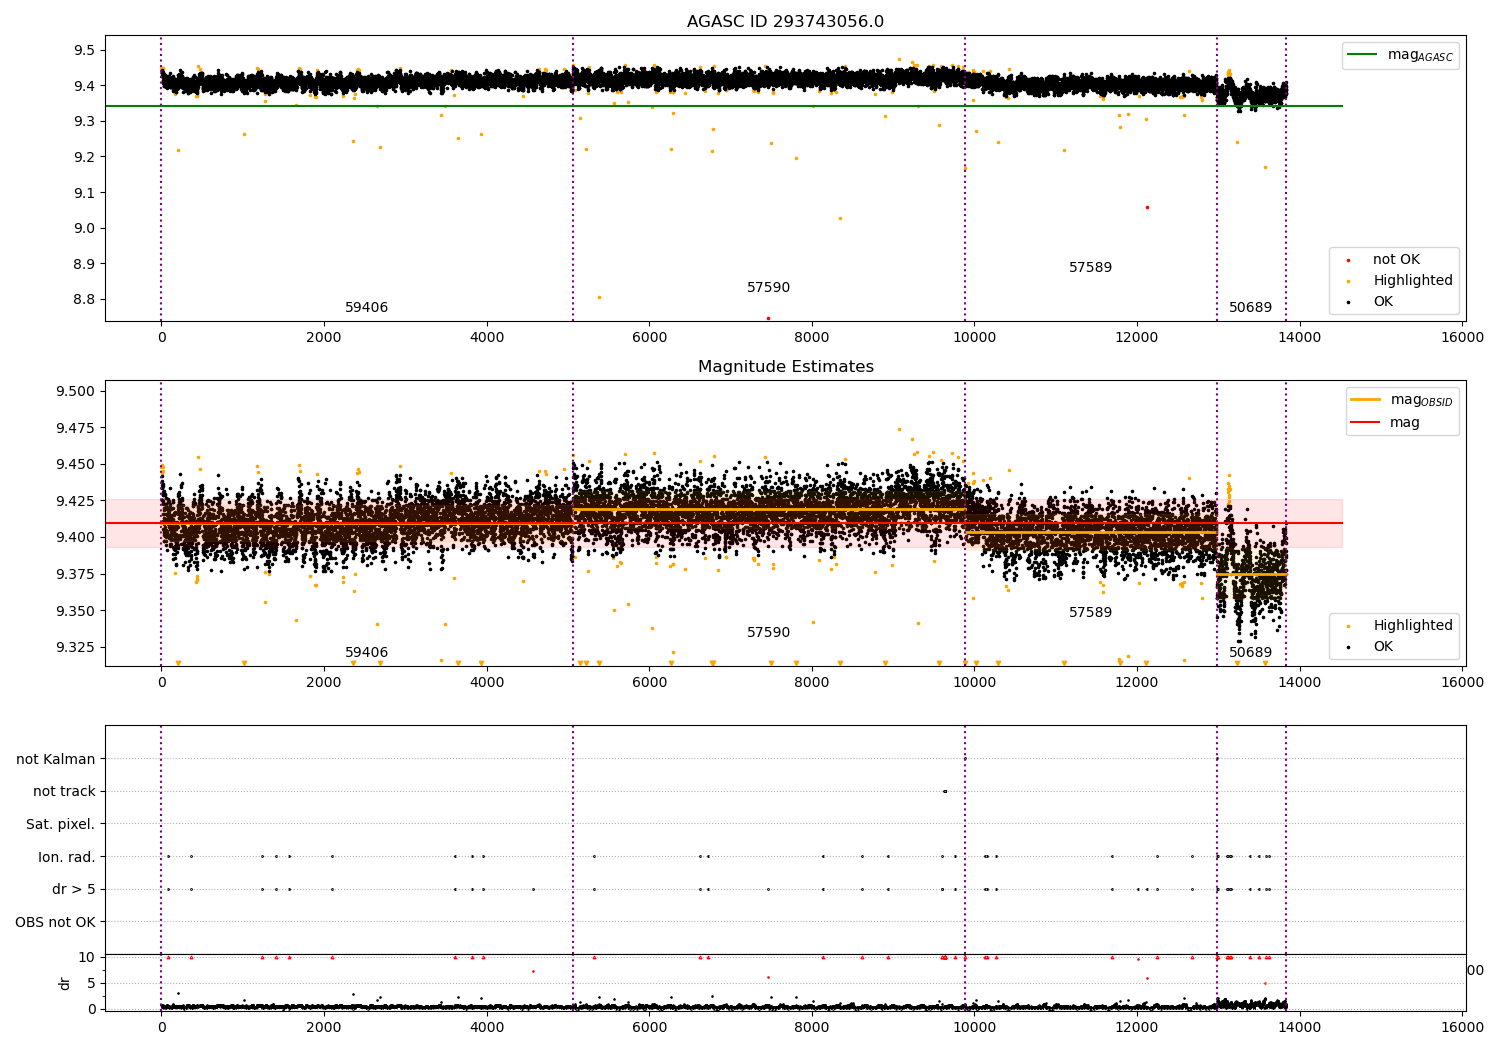
Task: Click the 'dr > 5' axis label
Action: click(74, 889)
